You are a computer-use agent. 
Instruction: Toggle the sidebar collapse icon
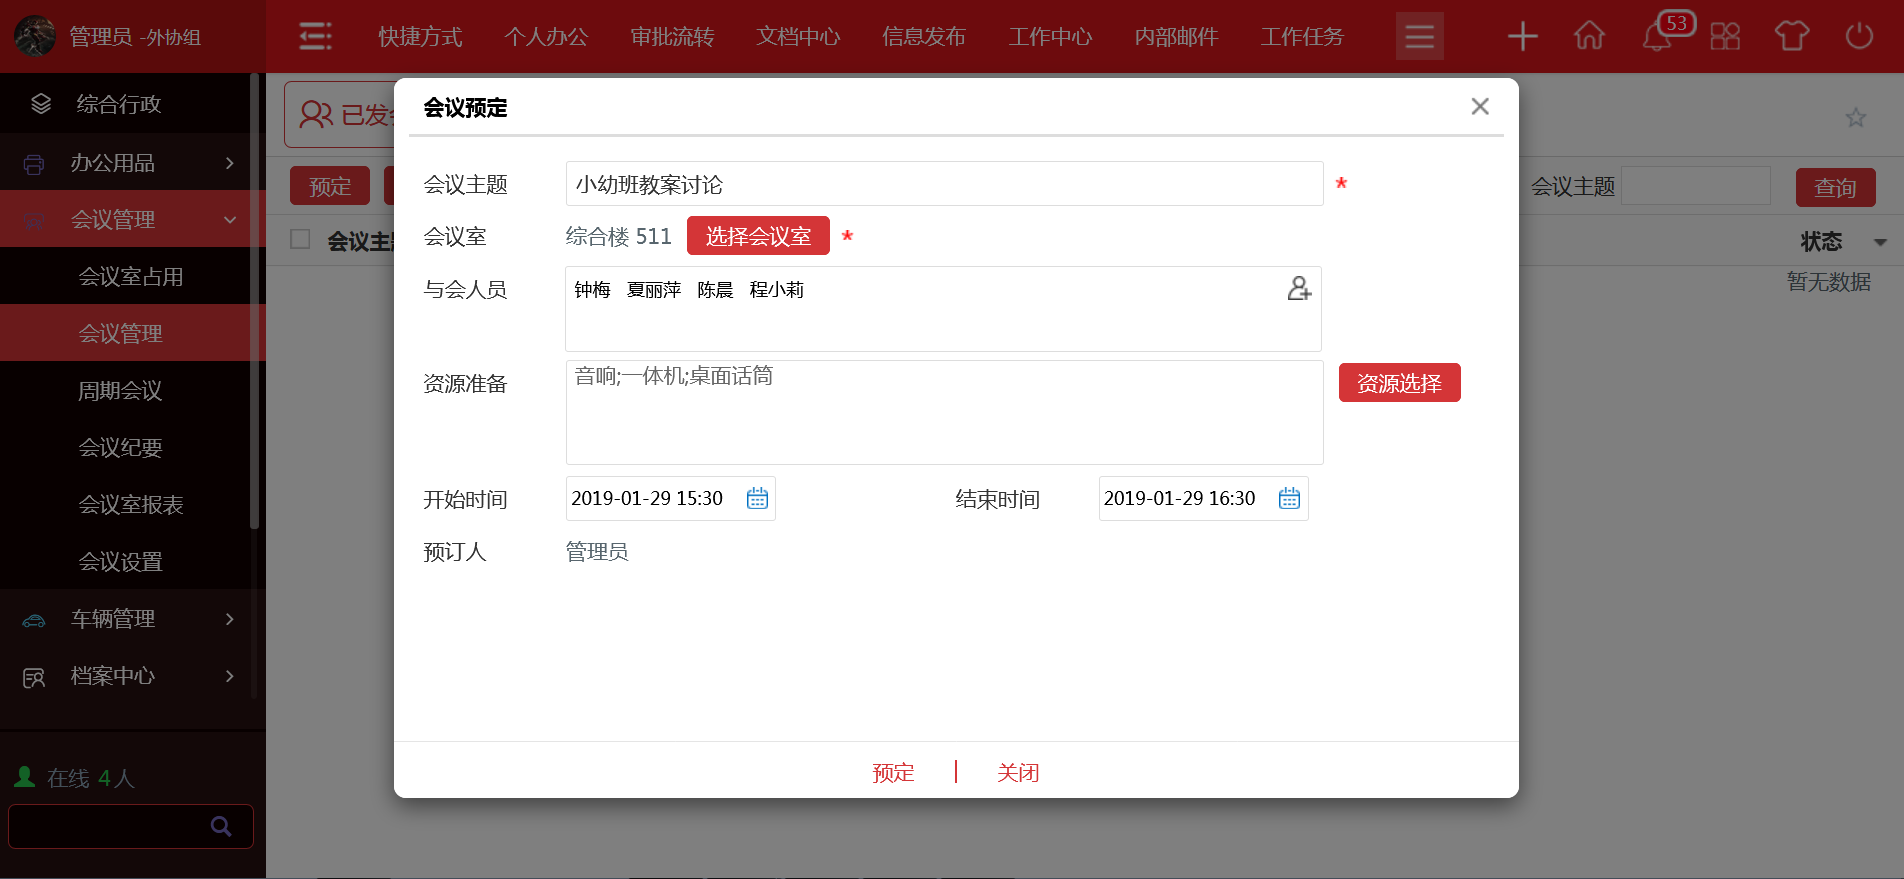[x=316, y=36]
